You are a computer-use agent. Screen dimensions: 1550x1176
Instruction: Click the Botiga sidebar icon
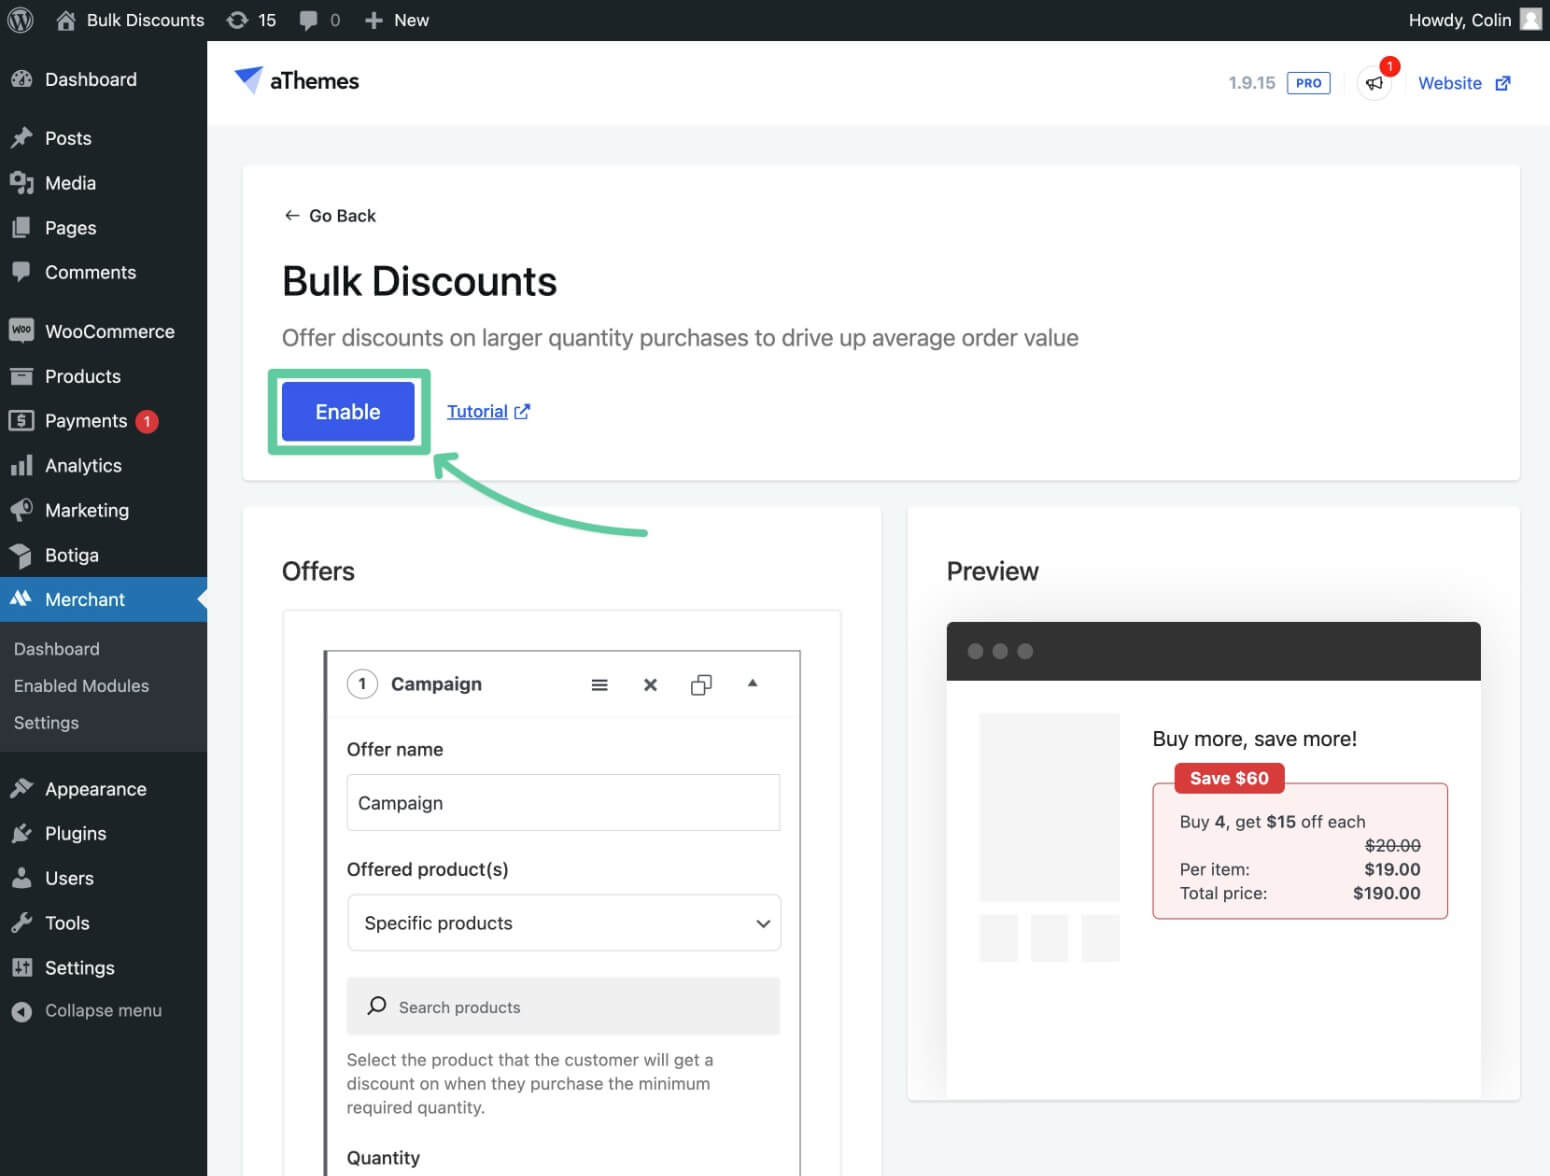pos(21,555)
